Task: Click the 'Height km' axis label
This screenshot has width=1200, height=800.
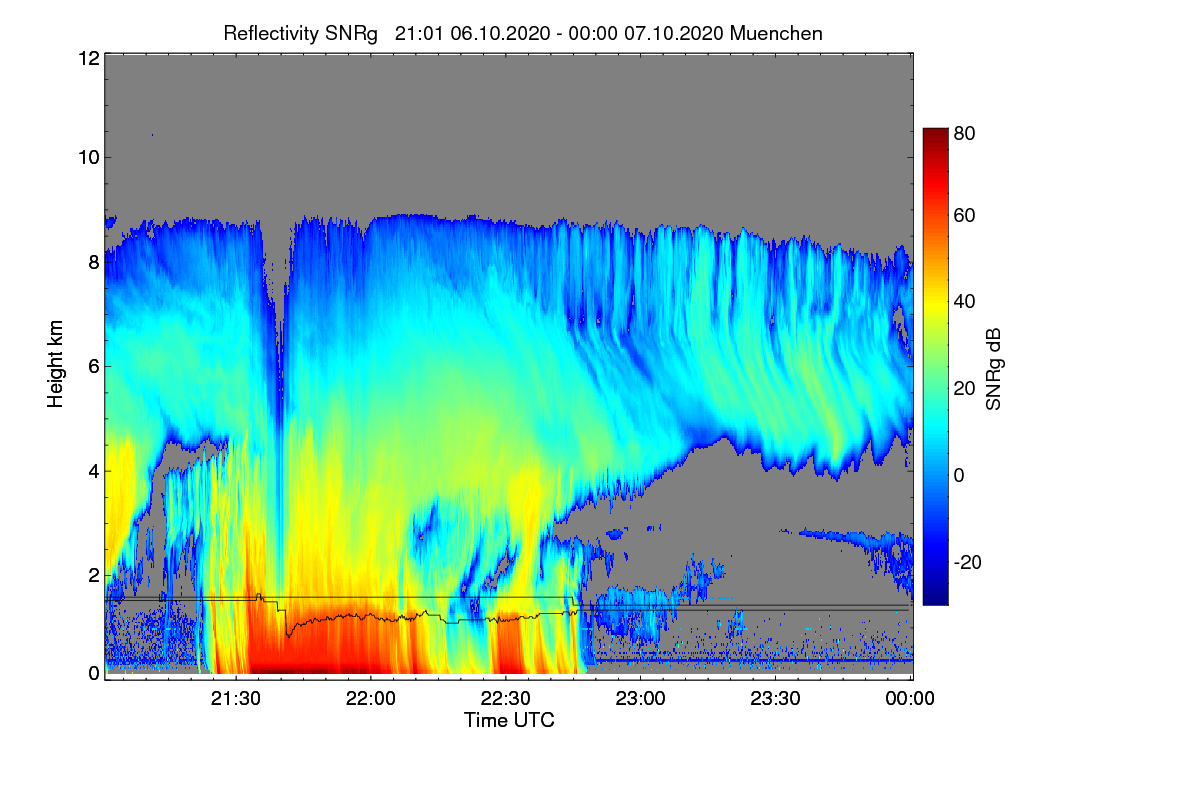Action: (x=55, y=364)
